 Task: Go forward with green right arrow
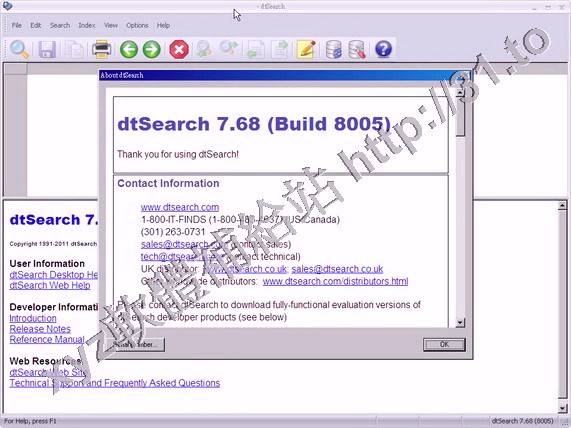coord(152,49)
